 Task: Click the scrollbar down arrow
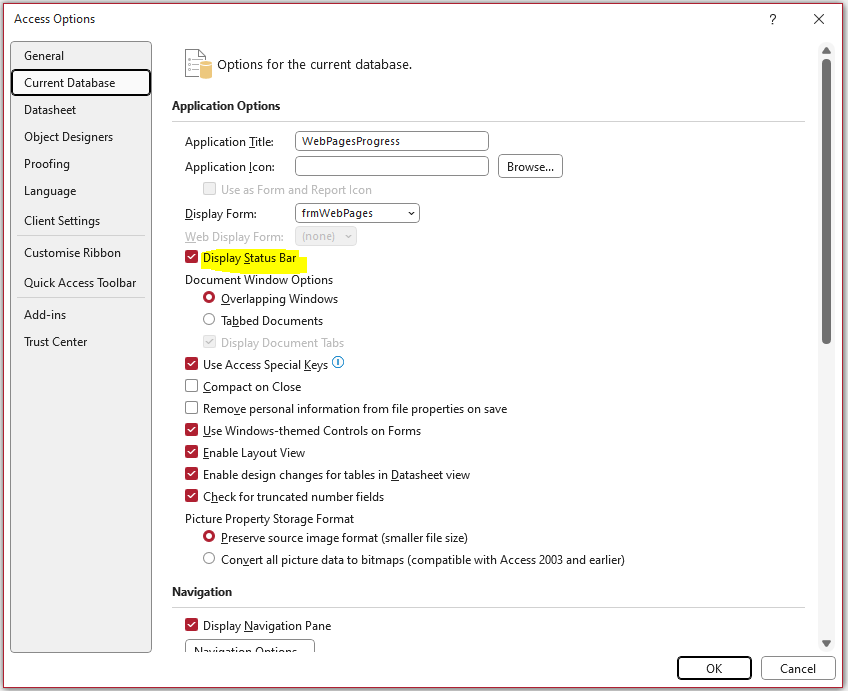click(x=826, y=643)
